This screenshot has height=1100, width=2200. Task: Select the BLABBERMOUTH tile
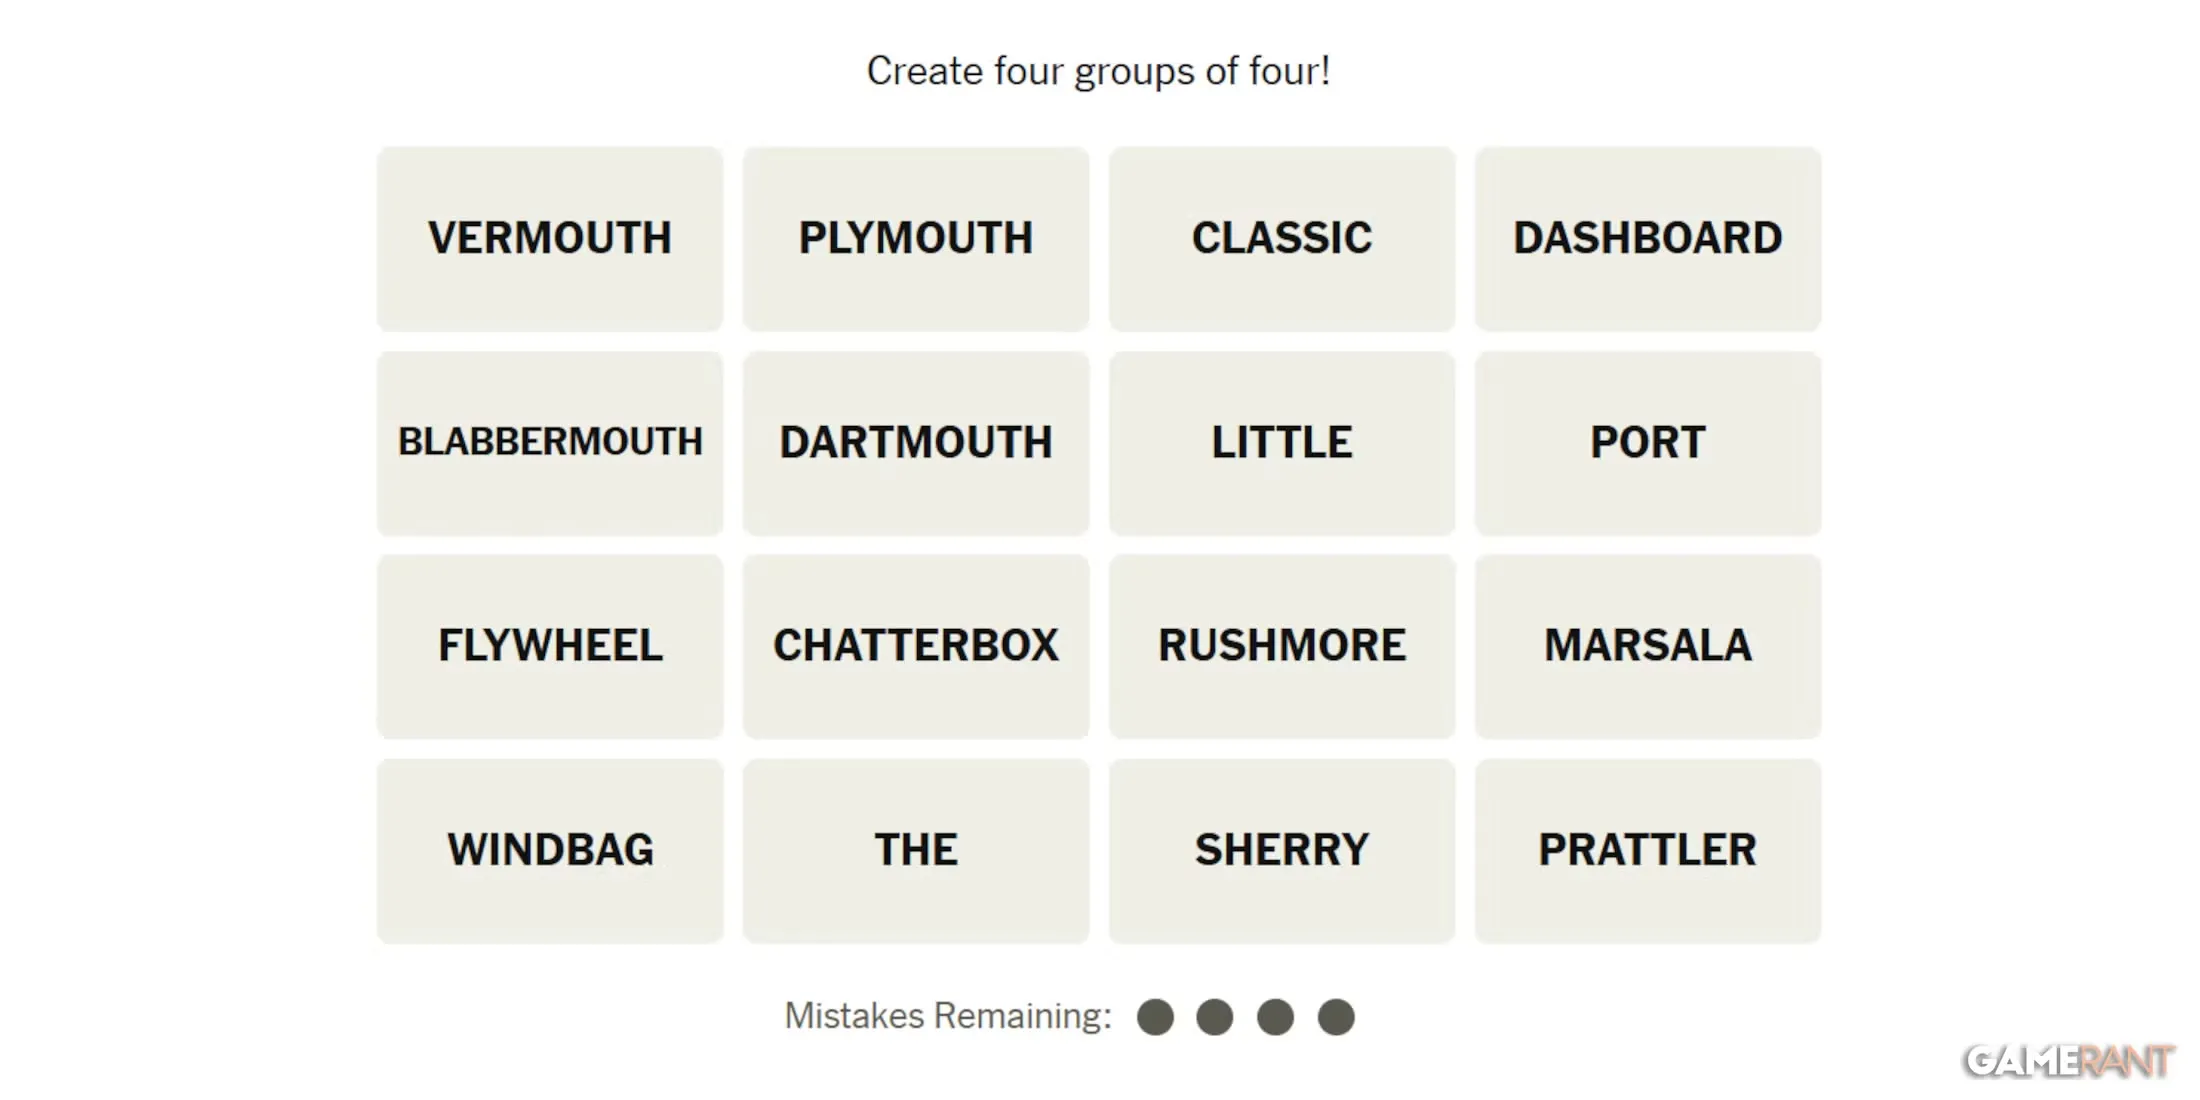click(550, 443)
